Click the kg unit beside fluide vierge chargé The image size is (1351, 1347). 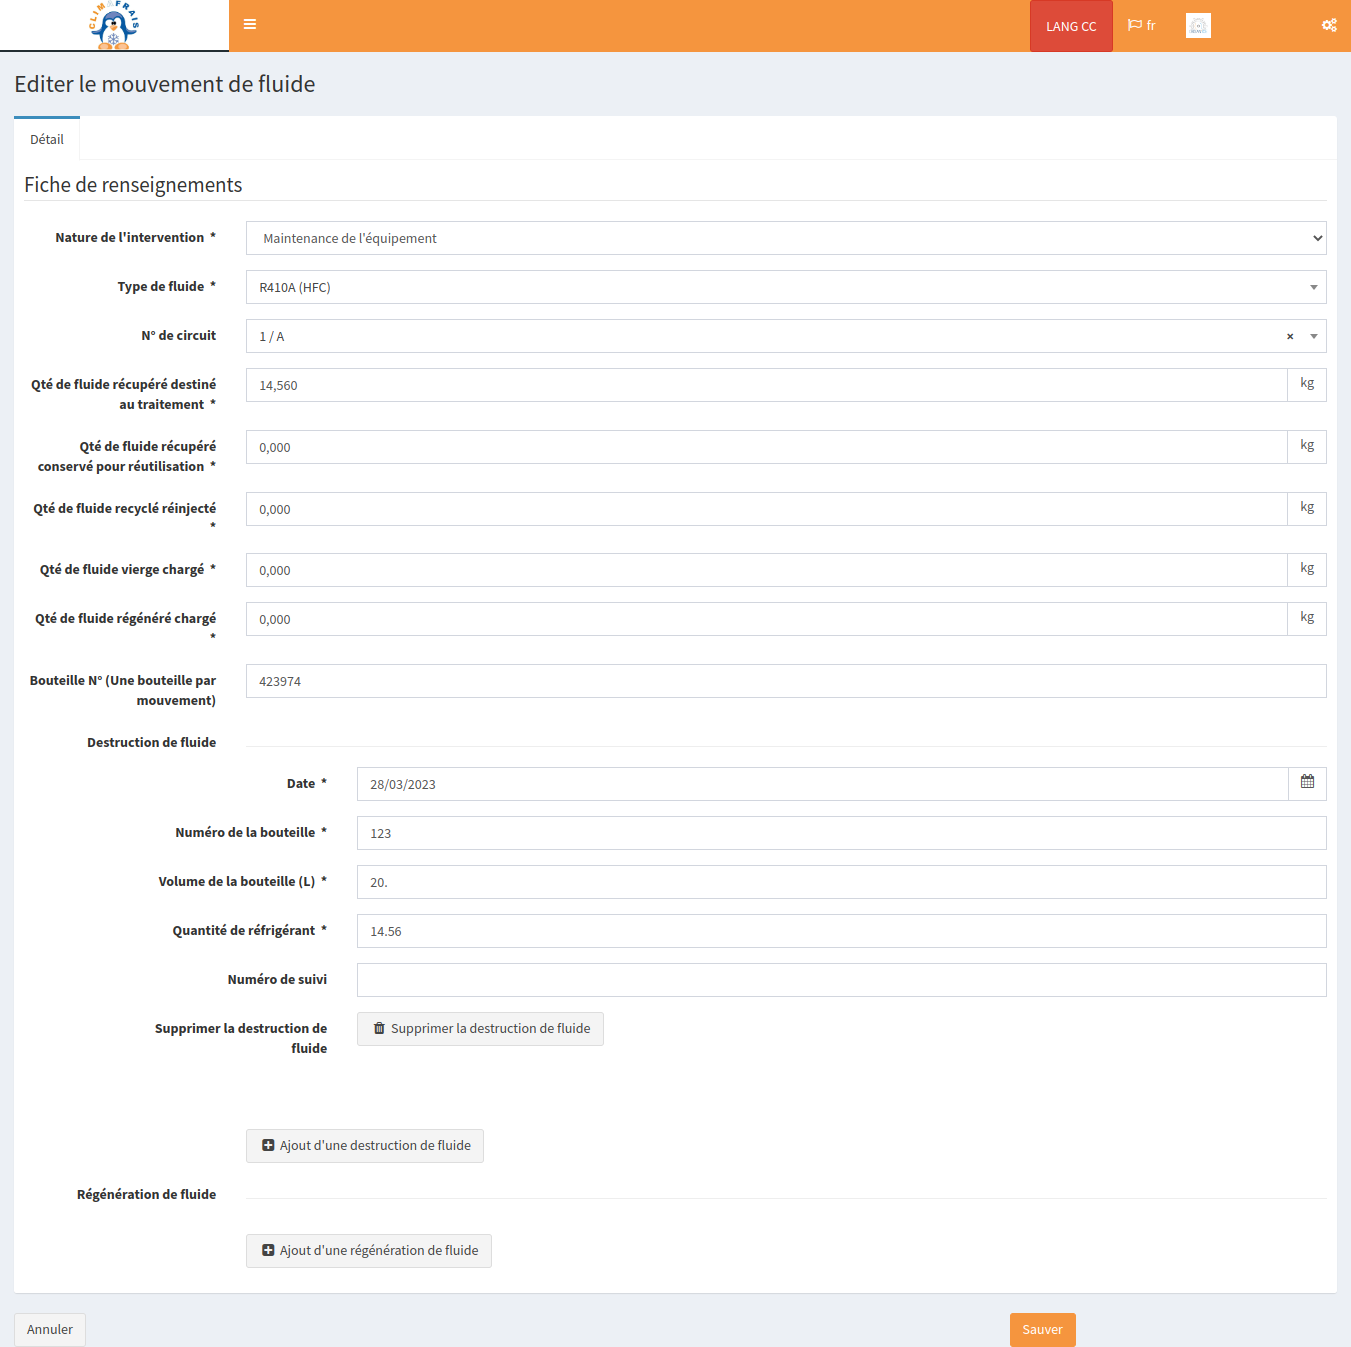1307,569
